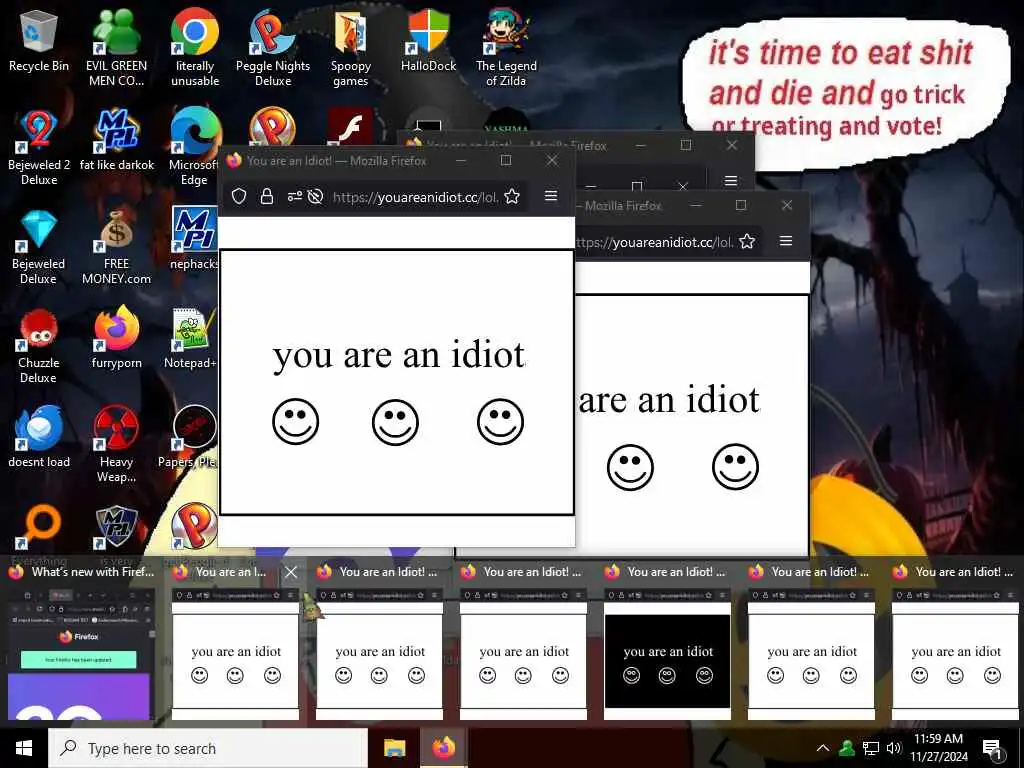1024x768 pixels.
Task: Open Firefox shortcut named furryporn
Action: (116, 338)
